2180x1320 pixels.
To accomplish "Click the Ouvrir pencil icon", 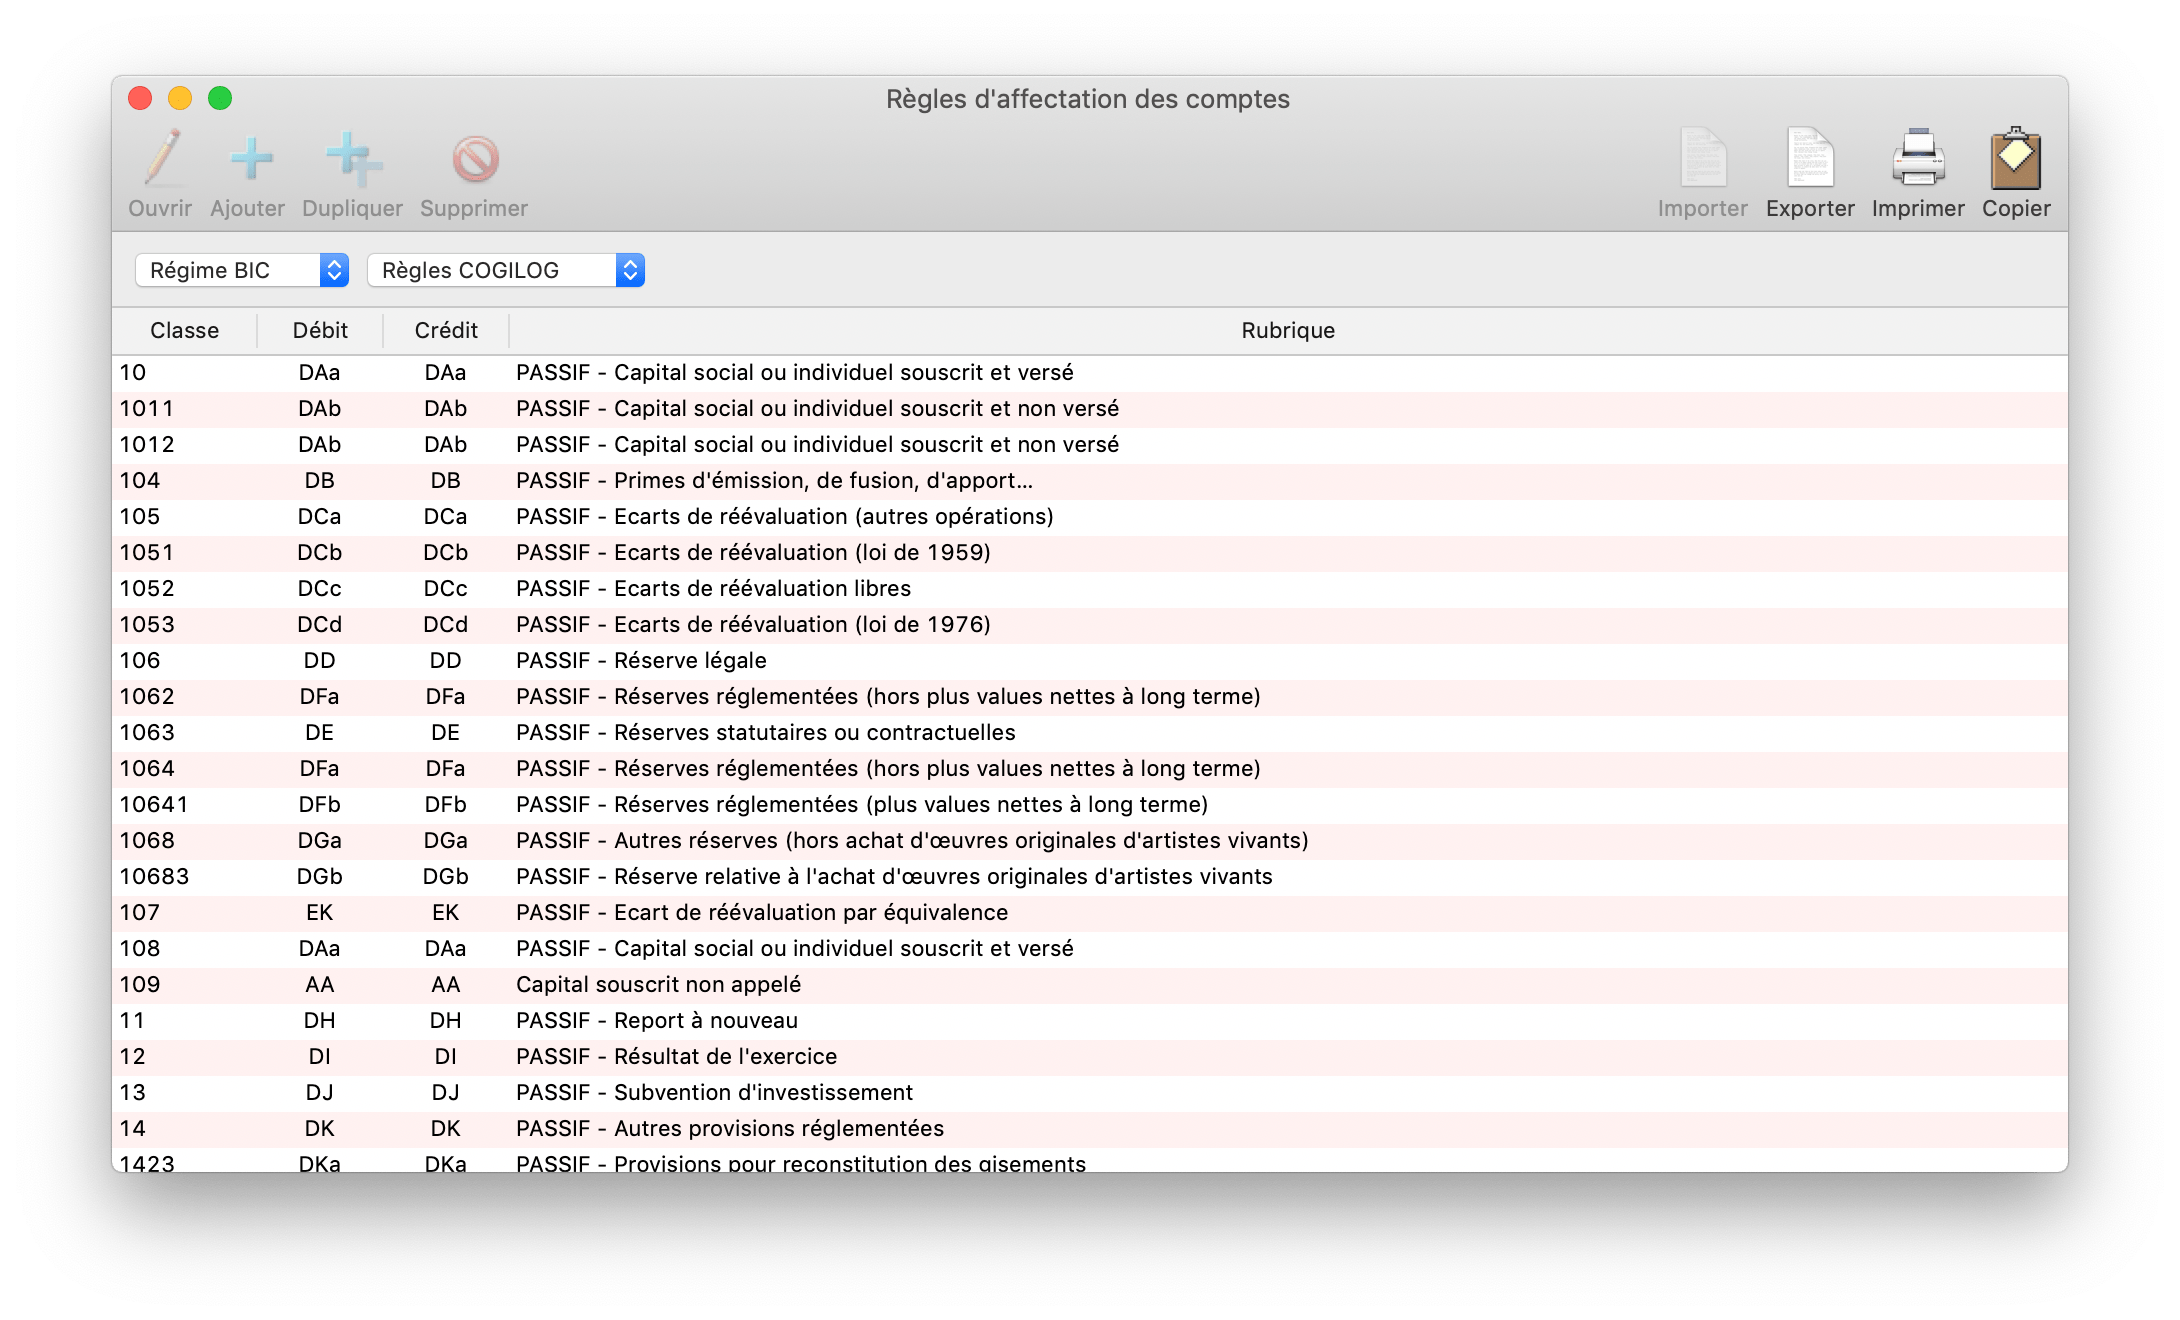I will click(x=161, y=158).
